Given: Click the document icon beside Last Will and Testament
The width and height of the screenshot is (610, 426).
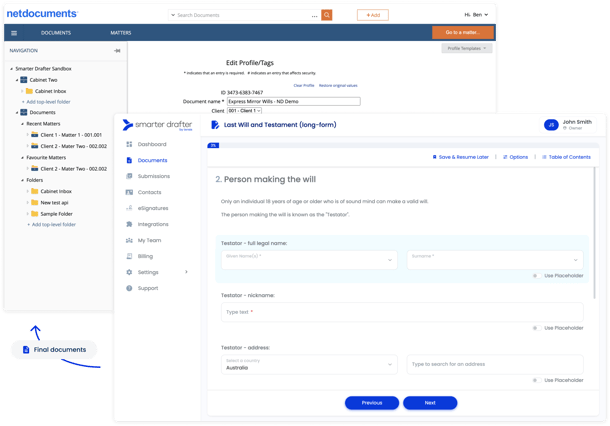Looking at the screenshot, I should (215, 125).
